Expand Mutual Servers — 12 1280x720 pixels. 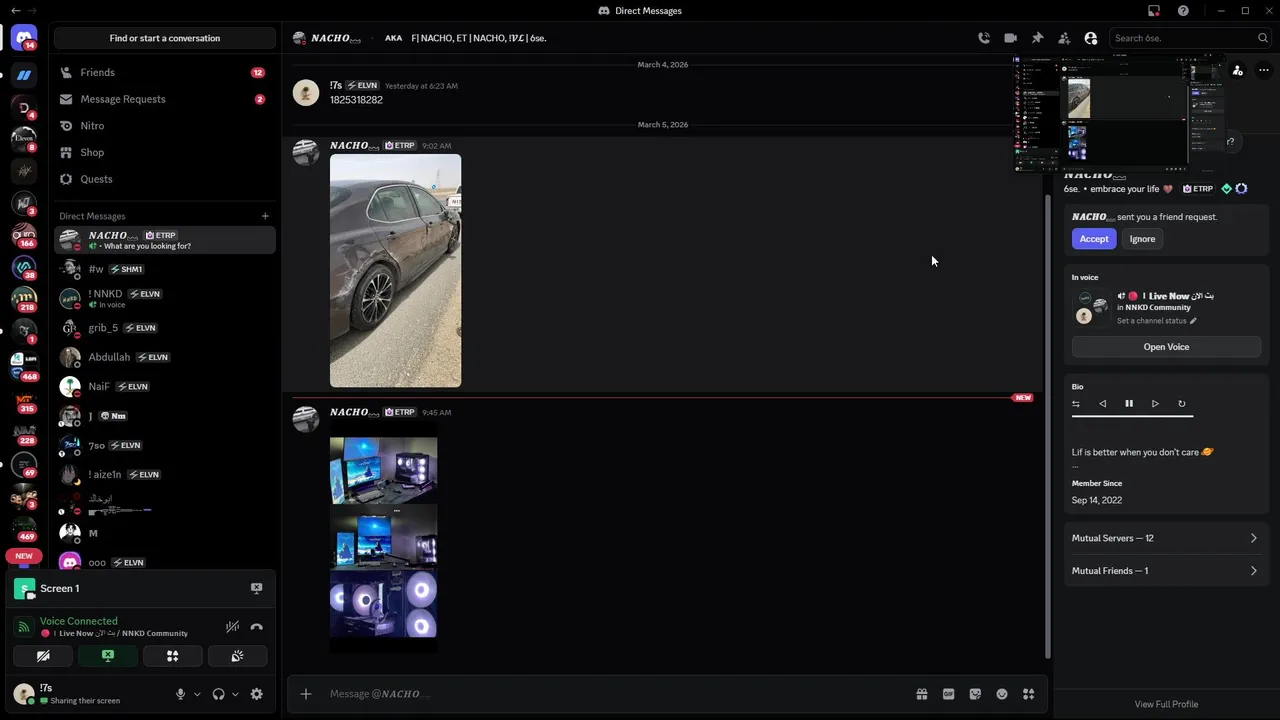pyautogui.click(x=1166, y=538)
